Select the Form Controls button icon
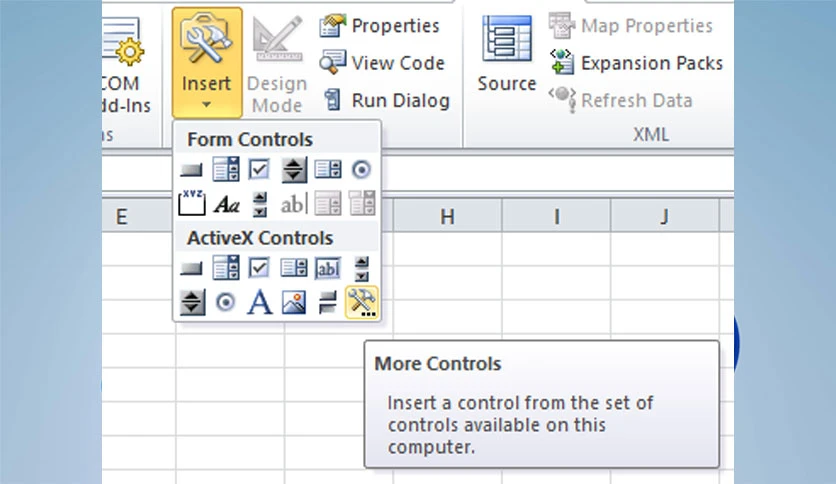 191,170
